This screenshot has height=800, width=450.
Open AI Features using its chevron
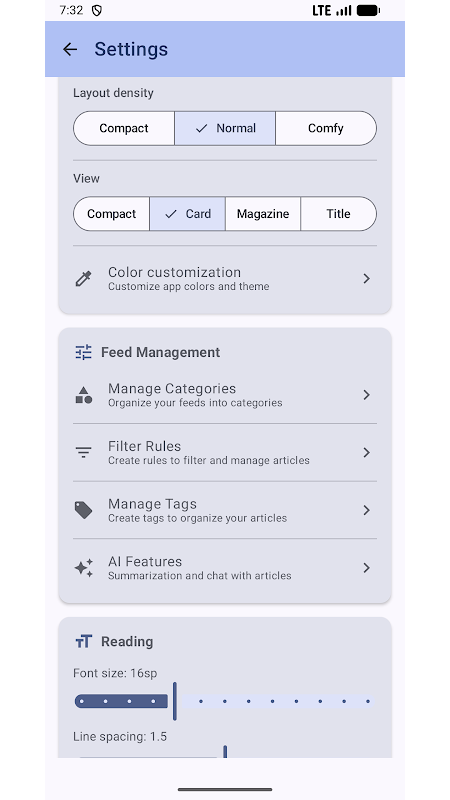[366, 568]
